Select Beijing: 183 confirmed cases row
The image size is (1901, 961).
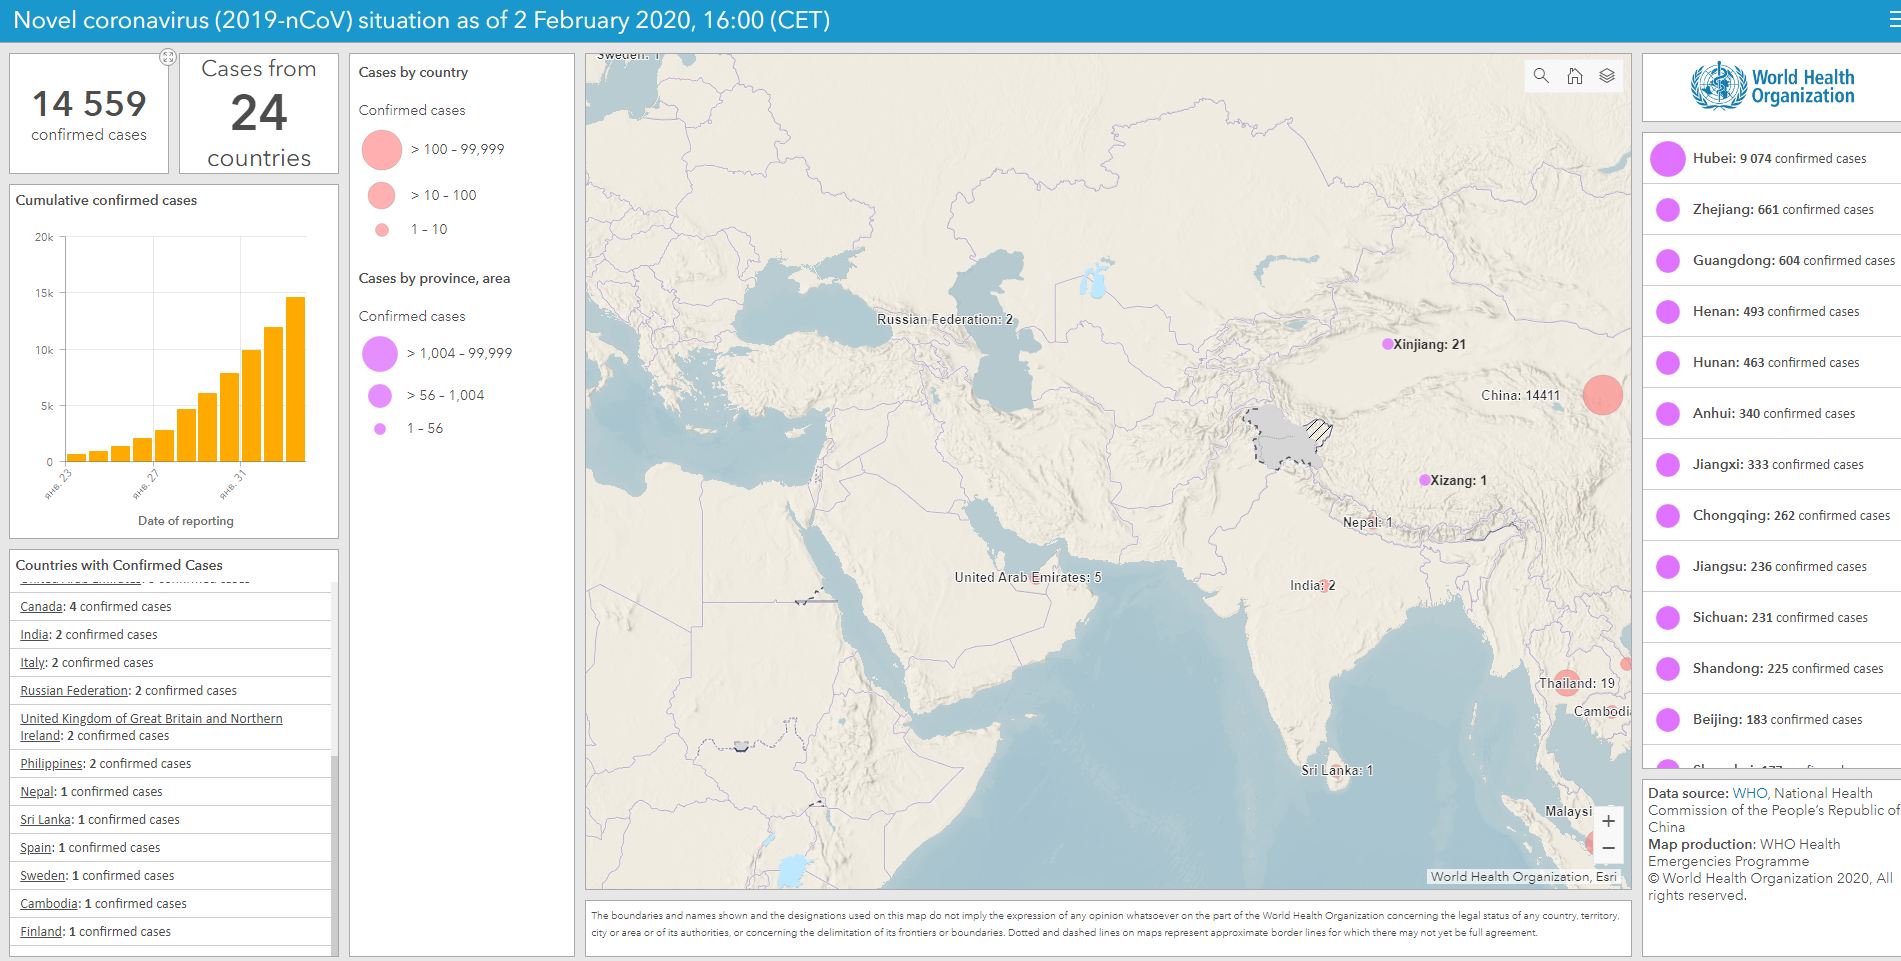pos(1776,720)
